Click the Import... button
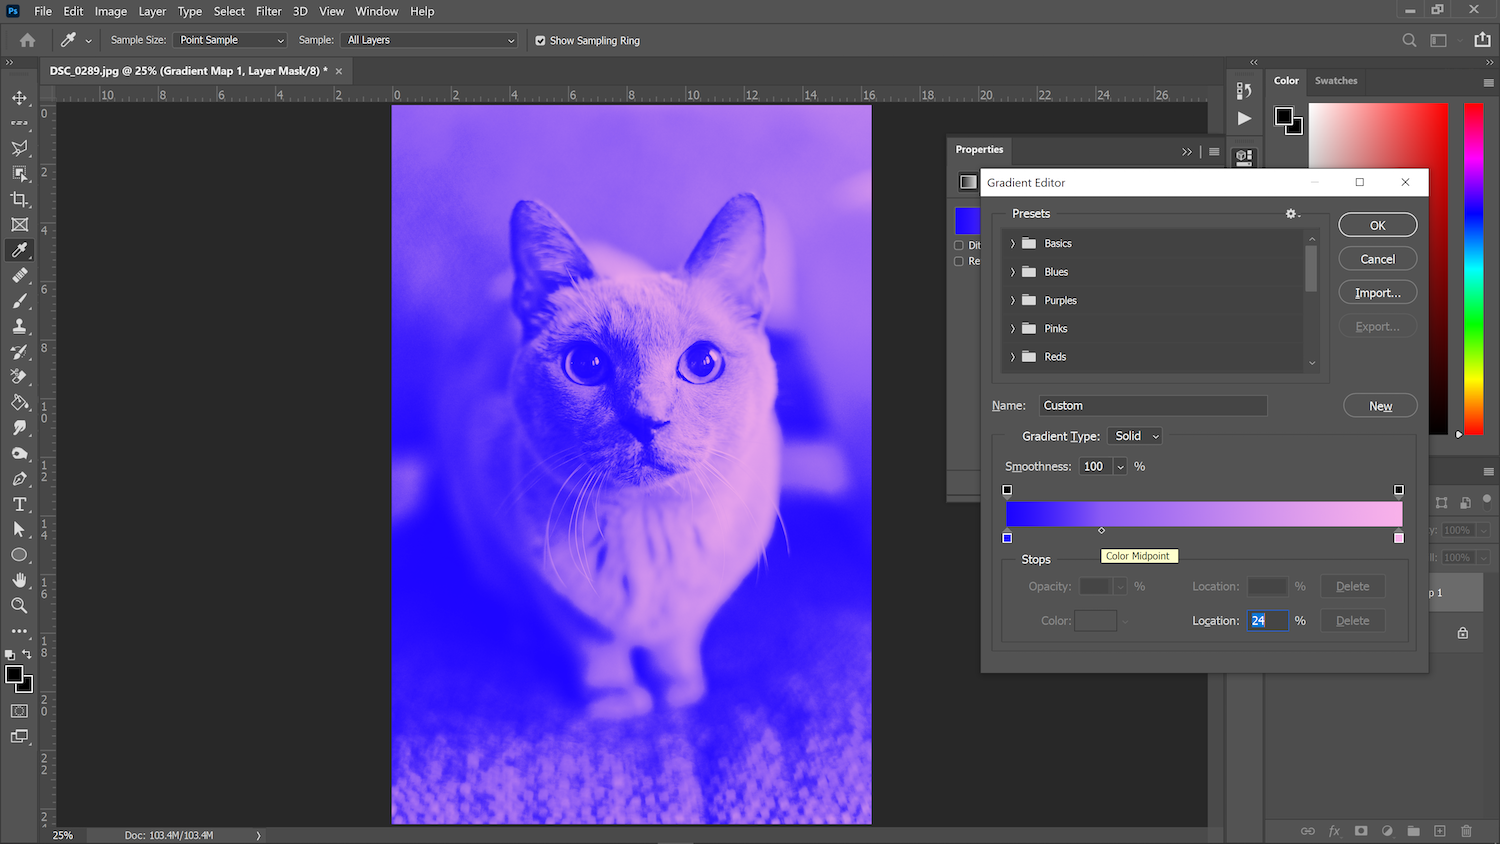Viewport: 1500px width, 844px height. [x=1378, y=293]
